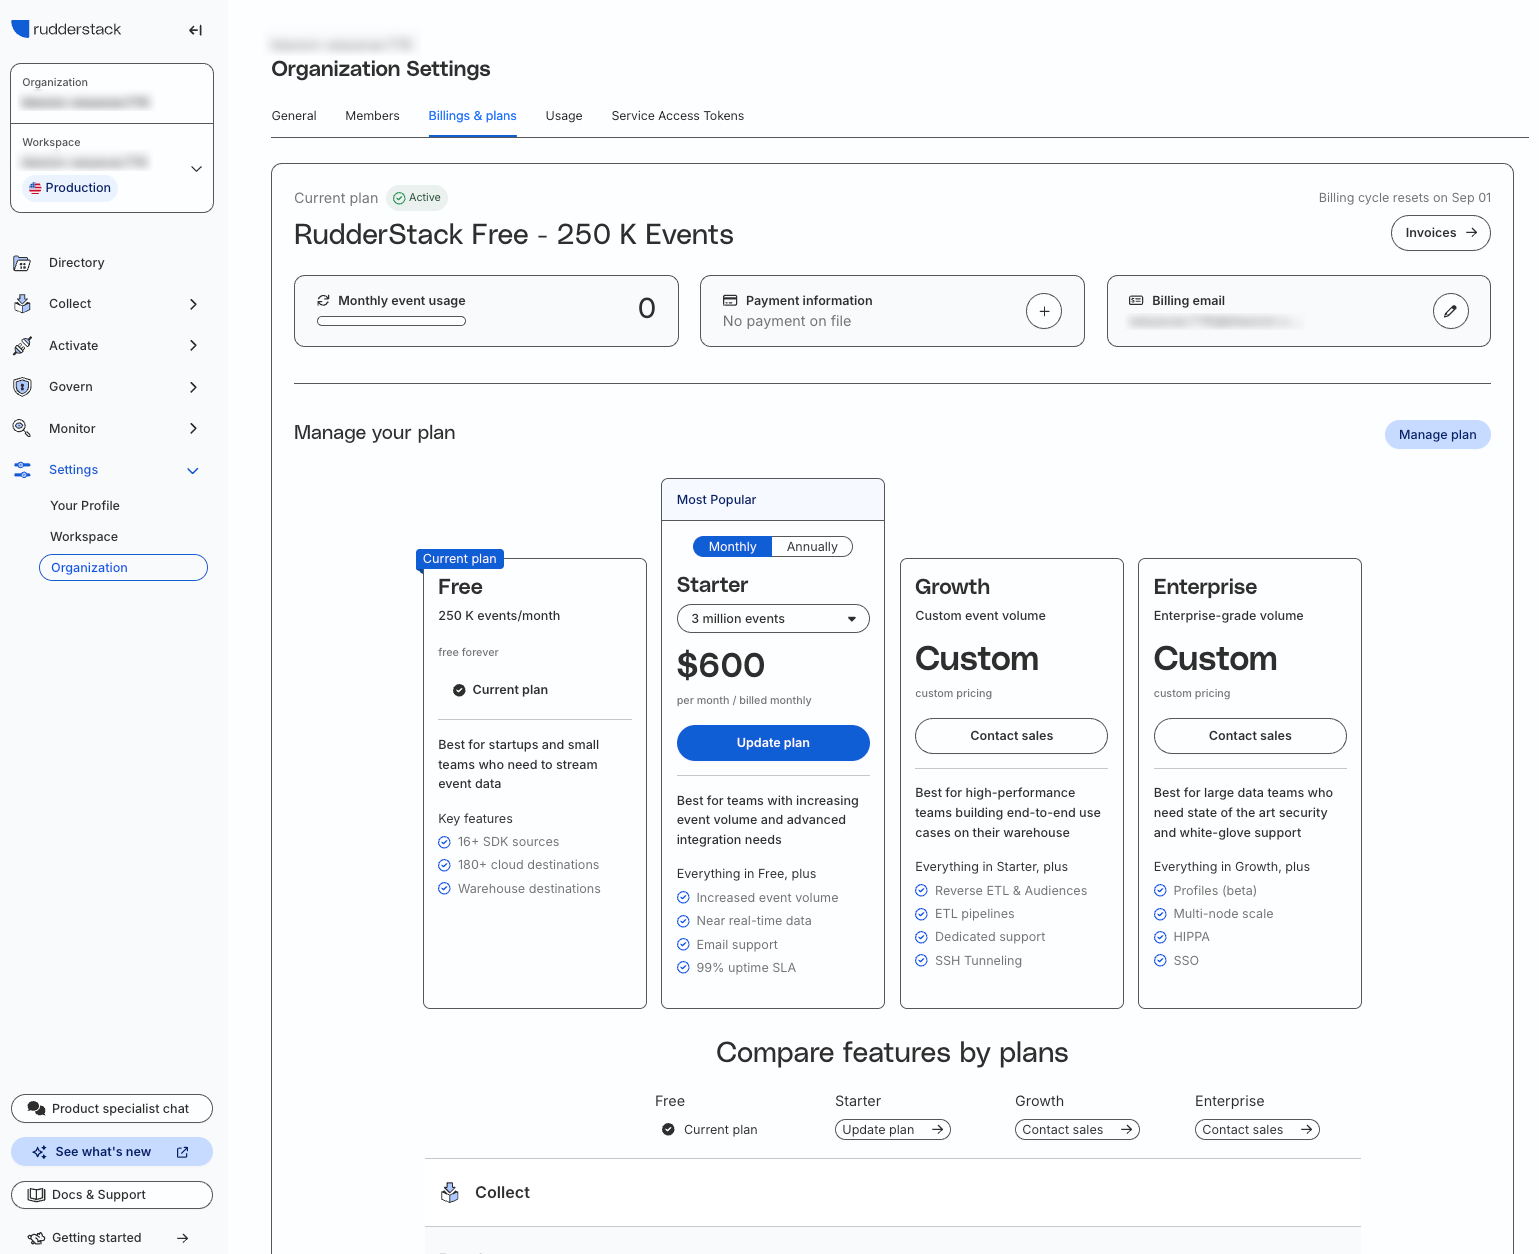
Task: Select Monthly billing toggle
Action: (733, 547)
